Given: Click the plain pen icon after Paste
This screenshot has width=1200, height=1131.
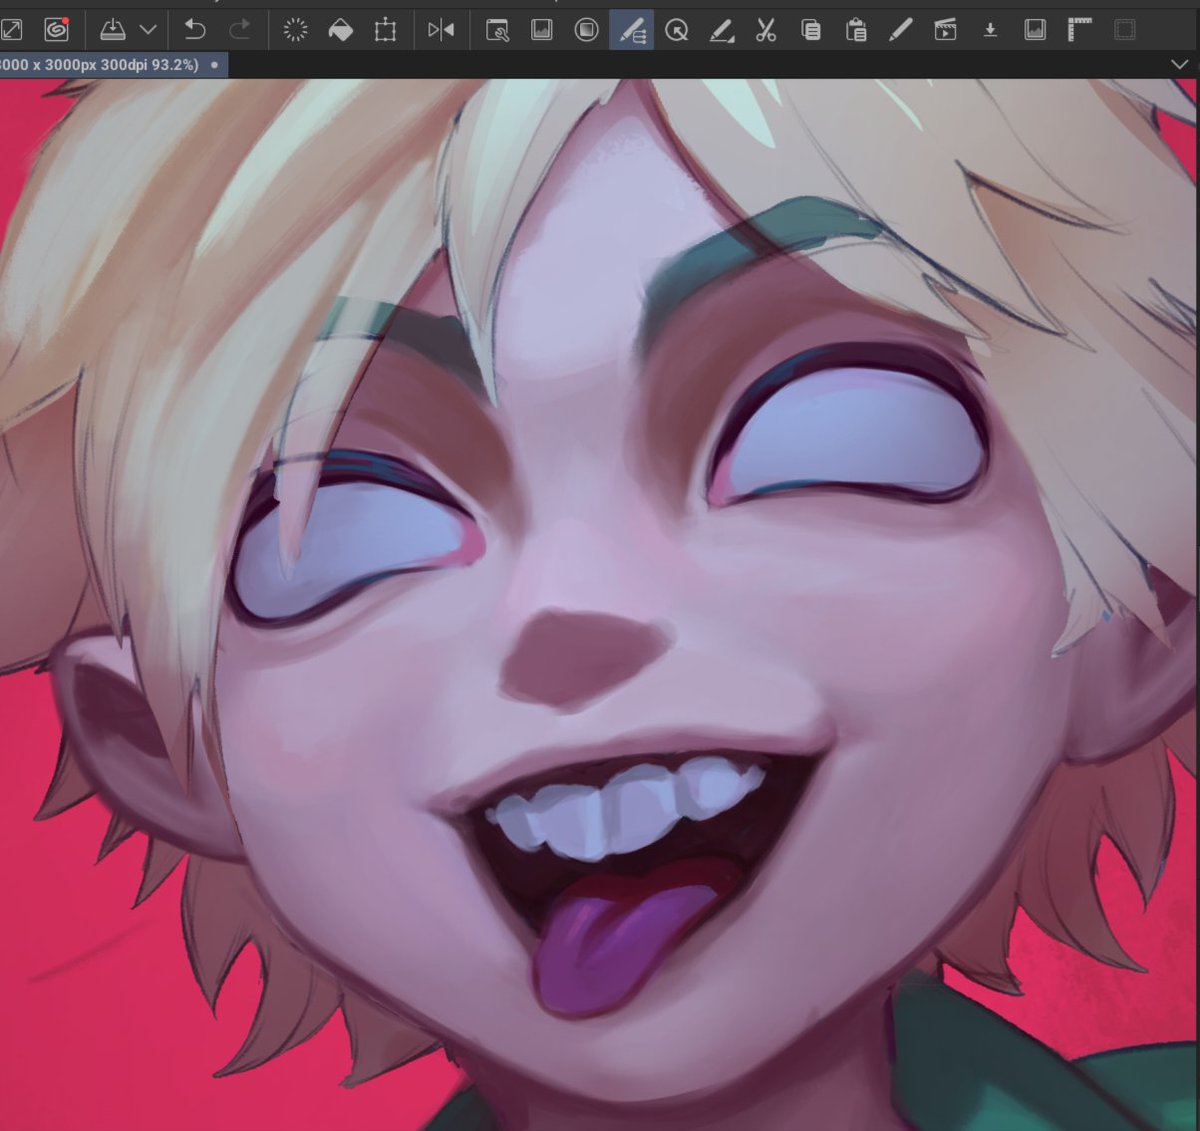Looking at the screenshot, I should click(x=901, y=30).
